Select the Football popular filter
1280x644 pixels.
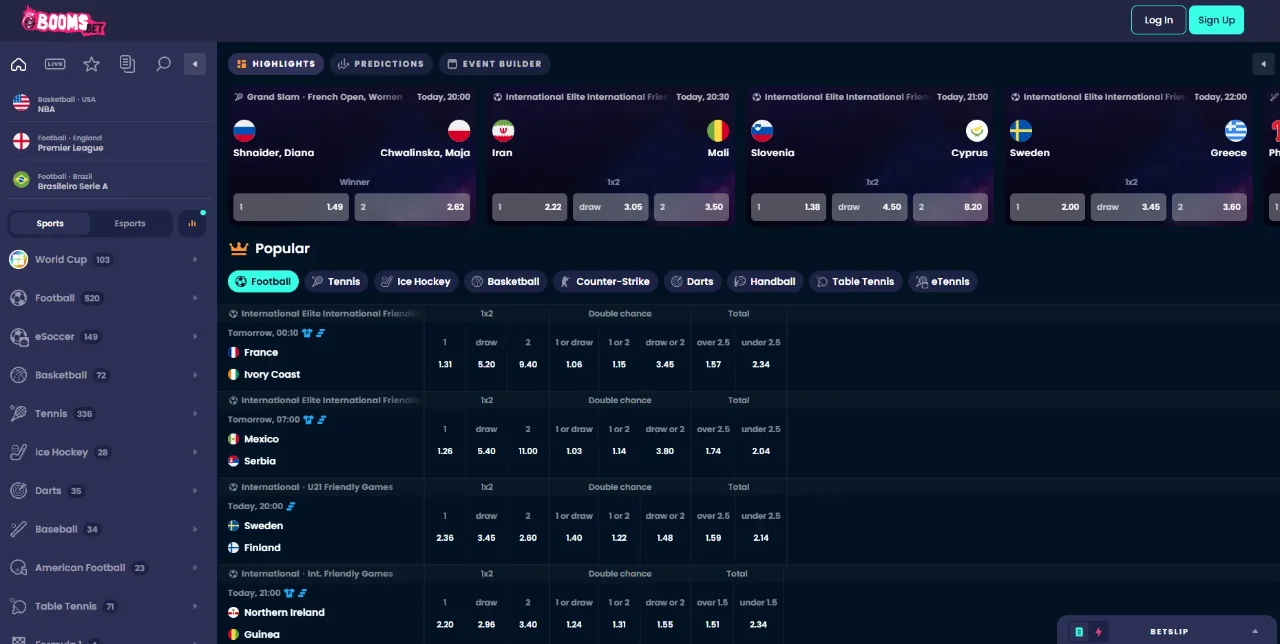point(264,282)
